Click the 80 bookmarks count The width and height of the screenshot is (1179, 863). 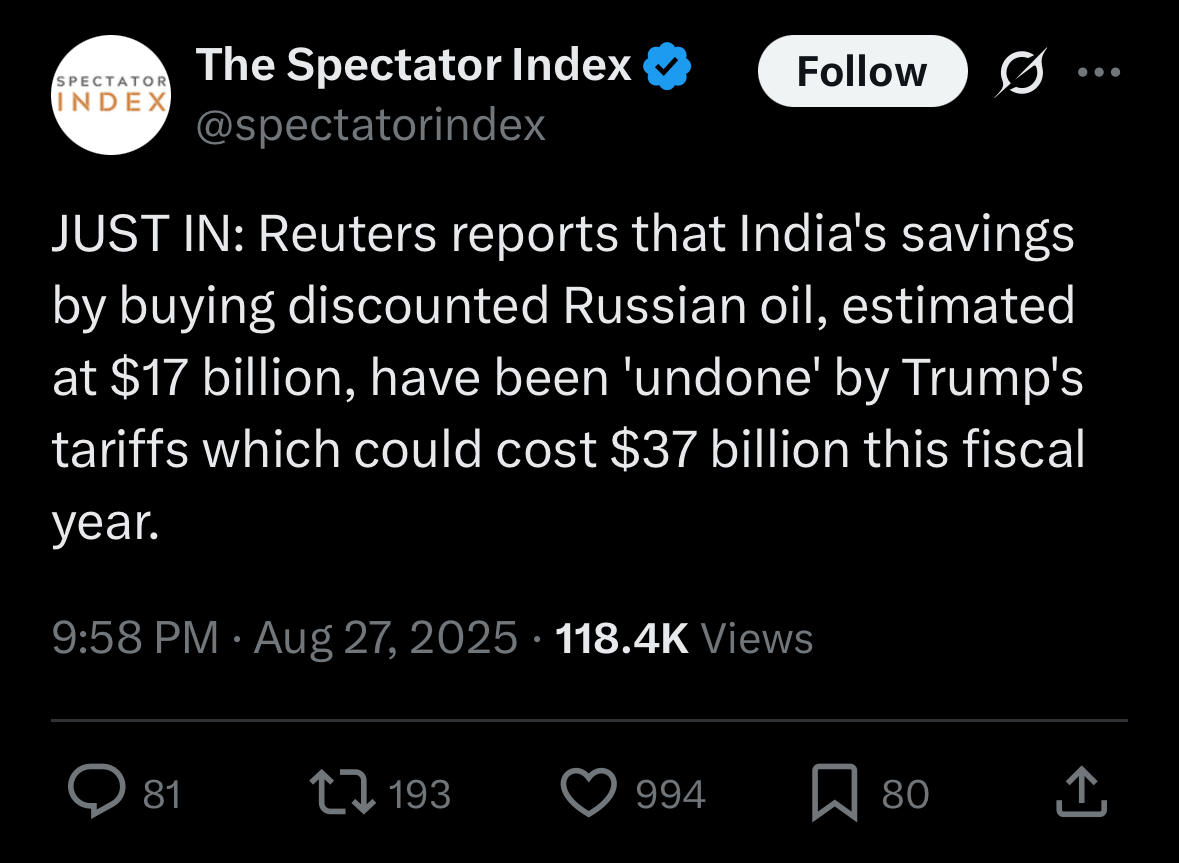905,795
